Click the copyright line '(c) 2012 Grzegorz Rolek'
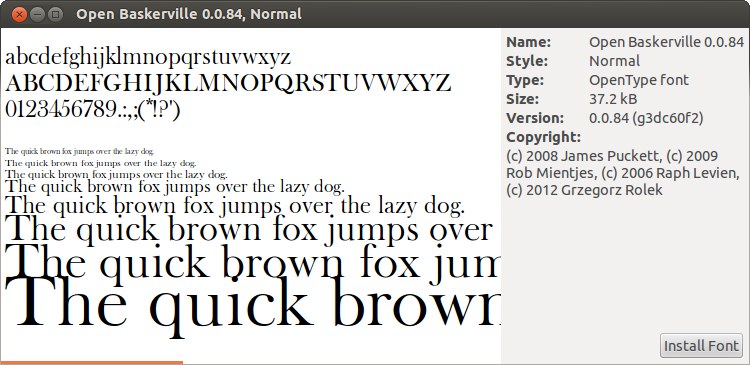750x365 pixels. coord(585,190)
